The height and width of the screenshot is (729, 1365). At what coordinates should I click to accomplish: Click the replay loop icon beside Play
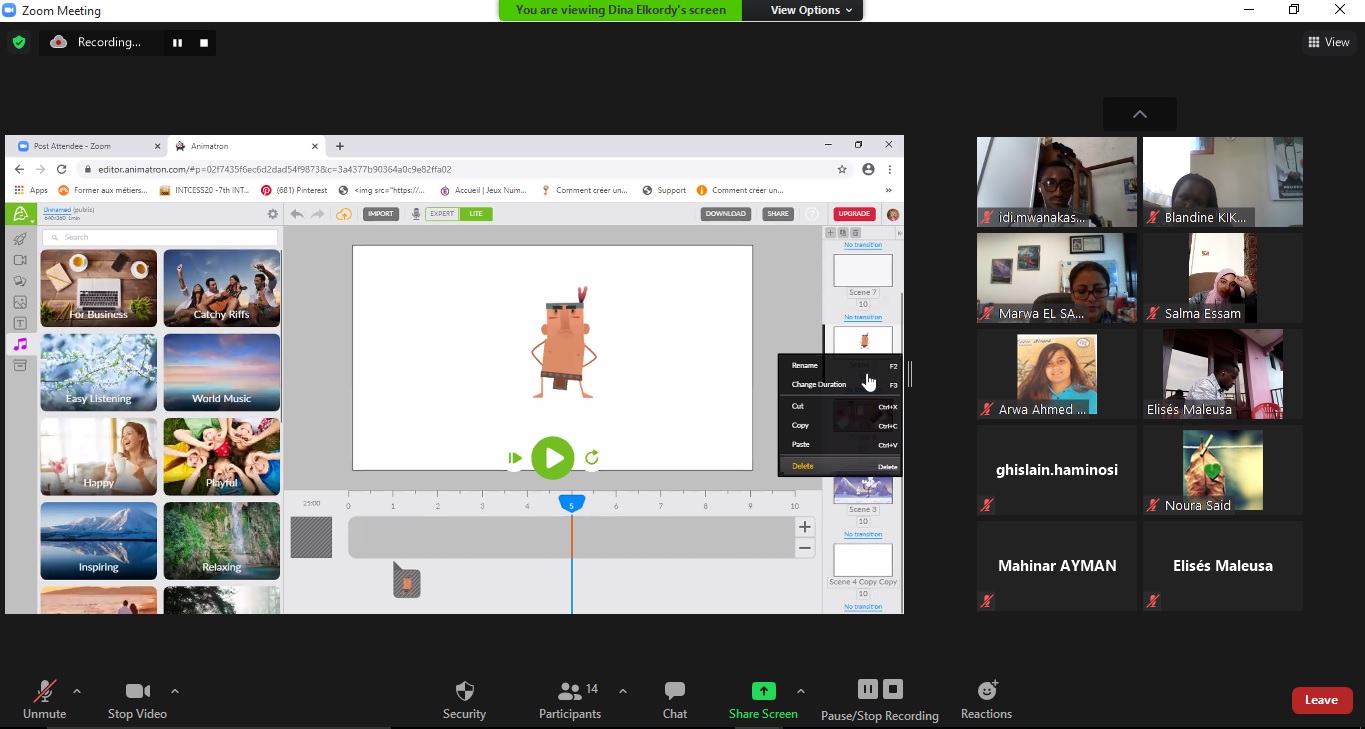coord(592,458)
